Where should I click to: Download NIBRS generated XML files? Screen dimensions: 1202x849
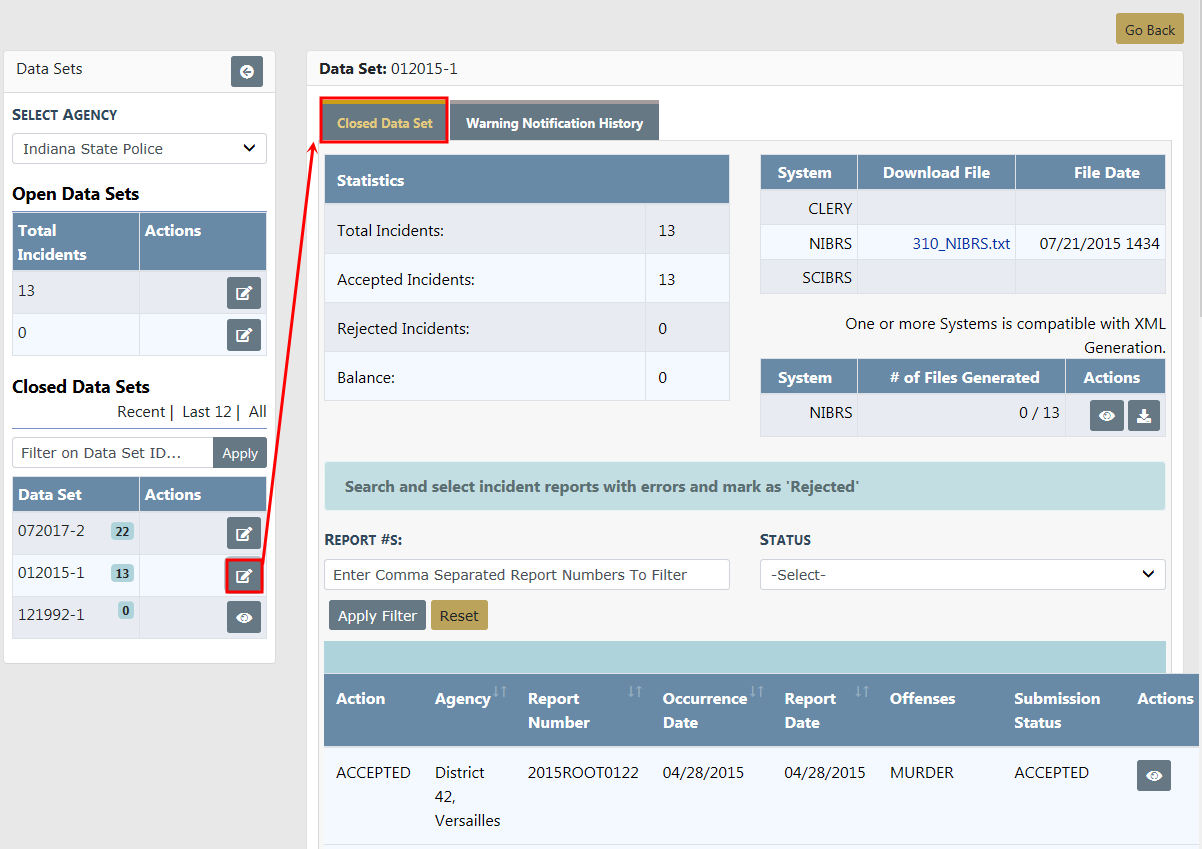click(x=1144, y=416)
